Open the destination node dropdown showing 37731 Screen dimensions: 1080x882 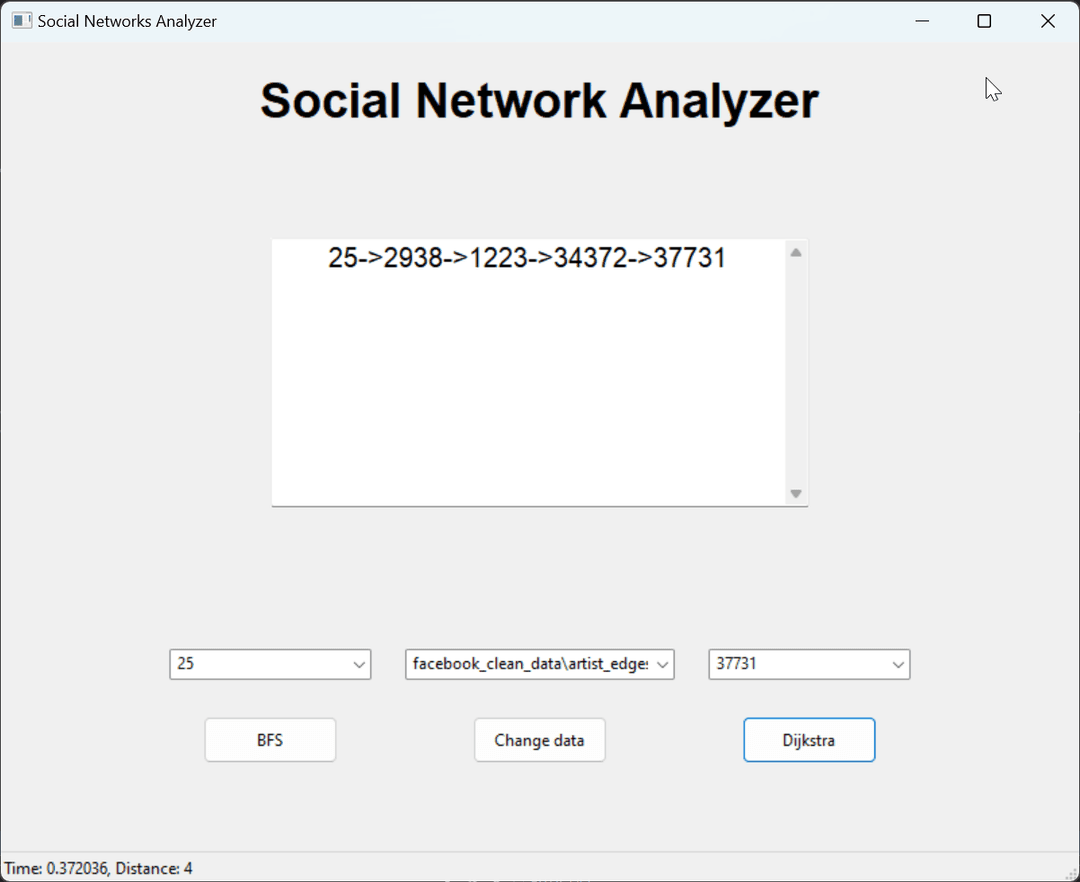(809, 664)
